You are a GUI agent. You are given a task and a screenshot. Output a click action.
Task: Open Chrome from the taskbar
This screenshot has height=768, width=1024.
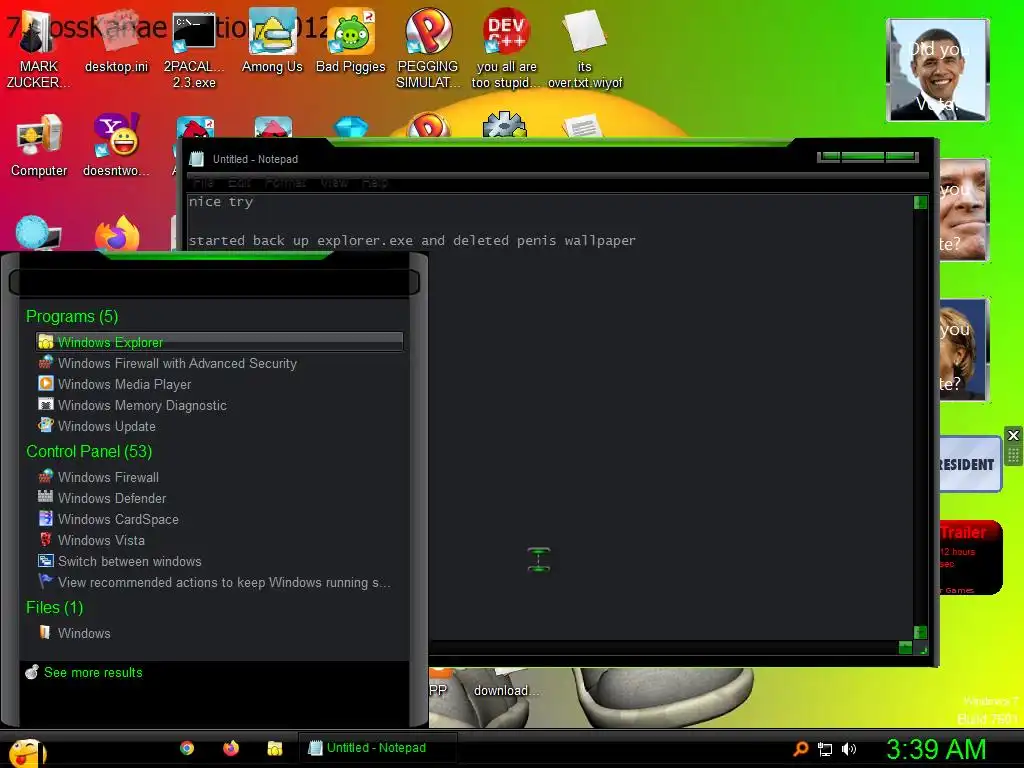[187, 748]
